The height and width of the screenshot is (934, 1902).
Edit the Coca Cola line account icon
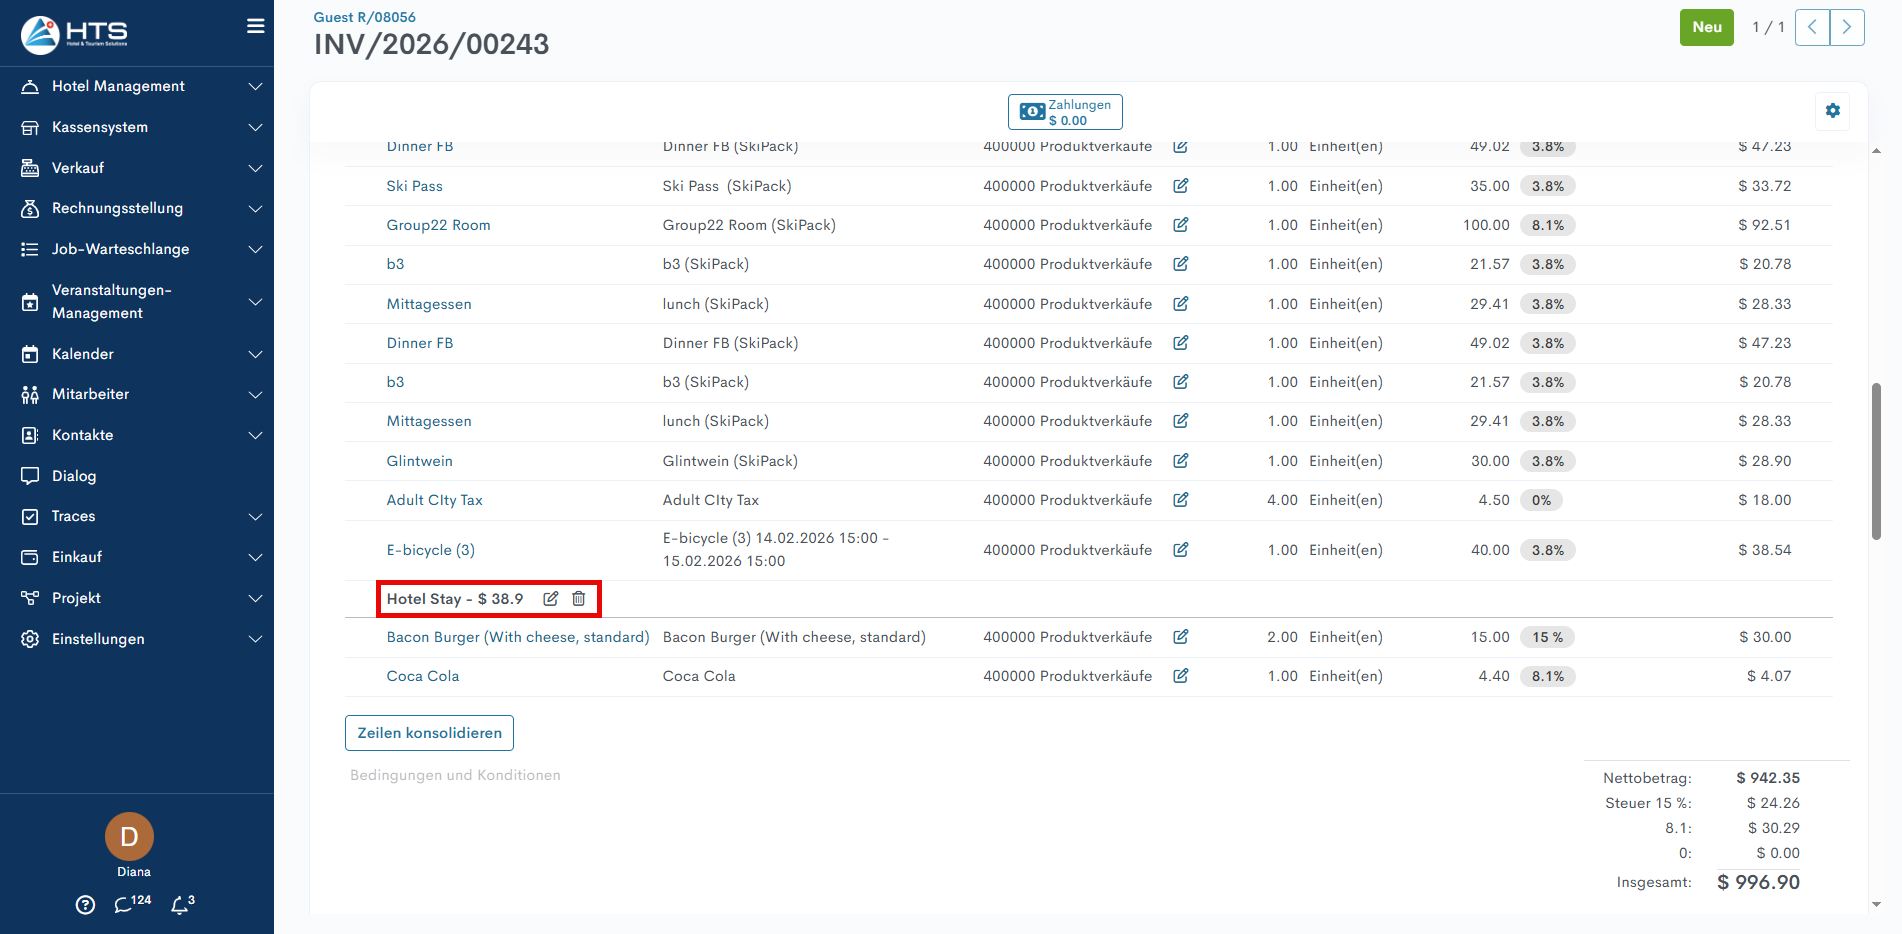[1180, 676]
